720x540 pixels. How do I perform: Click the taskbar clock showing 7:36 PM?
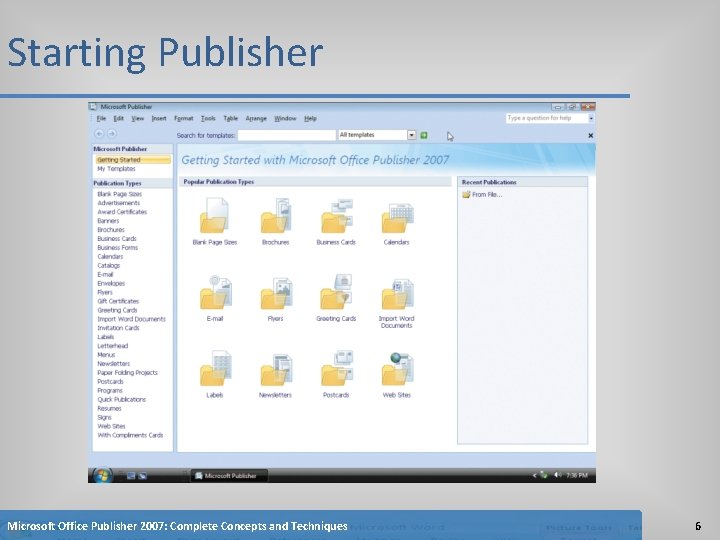coord(577,475)
